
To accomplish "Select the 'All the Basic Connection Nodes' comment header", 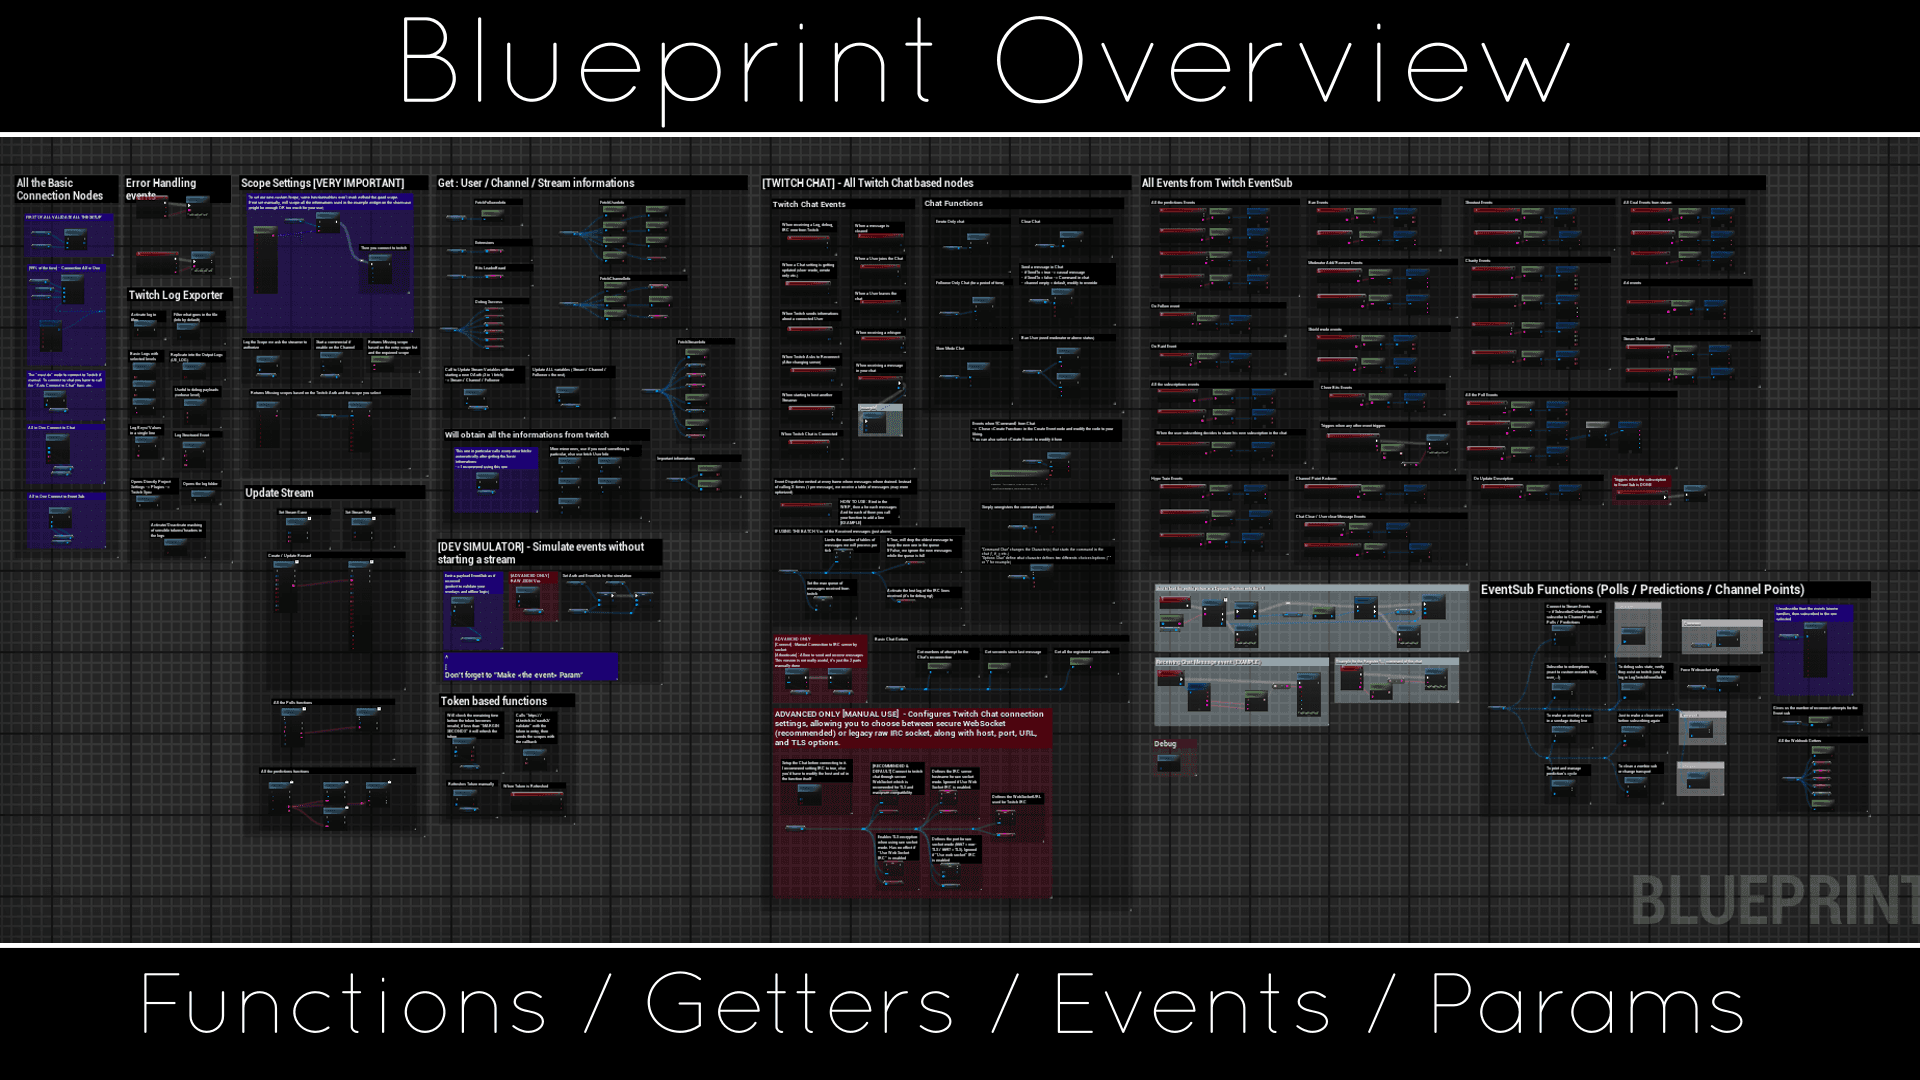I will pyautogui.click(x=60, y=189).
